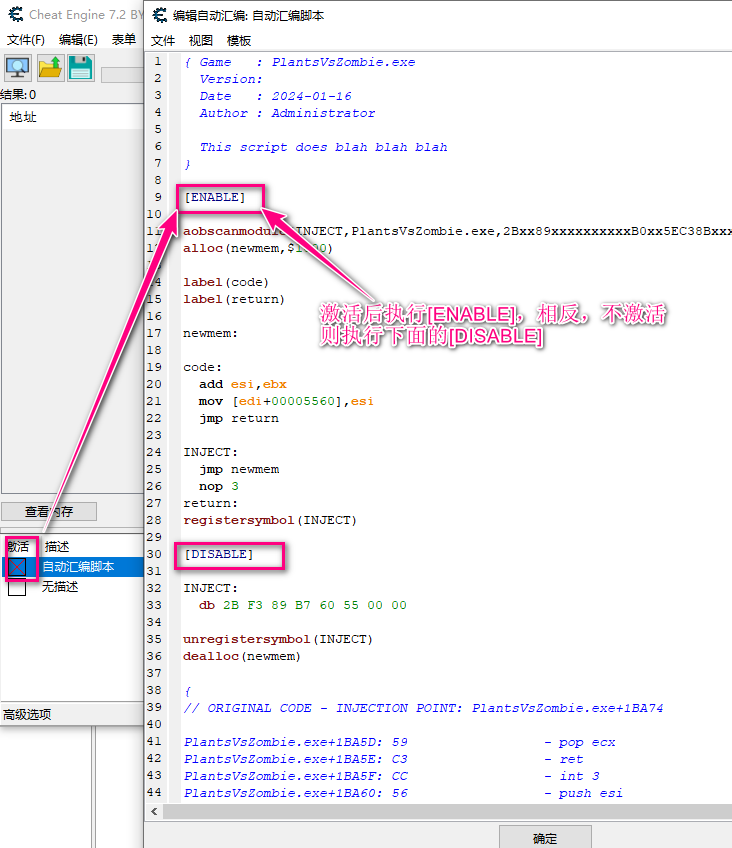This screenshot has width=732, height=848.
Task: Click the push esi comment line
Action: pyautogui.click(x=403, y=793)
